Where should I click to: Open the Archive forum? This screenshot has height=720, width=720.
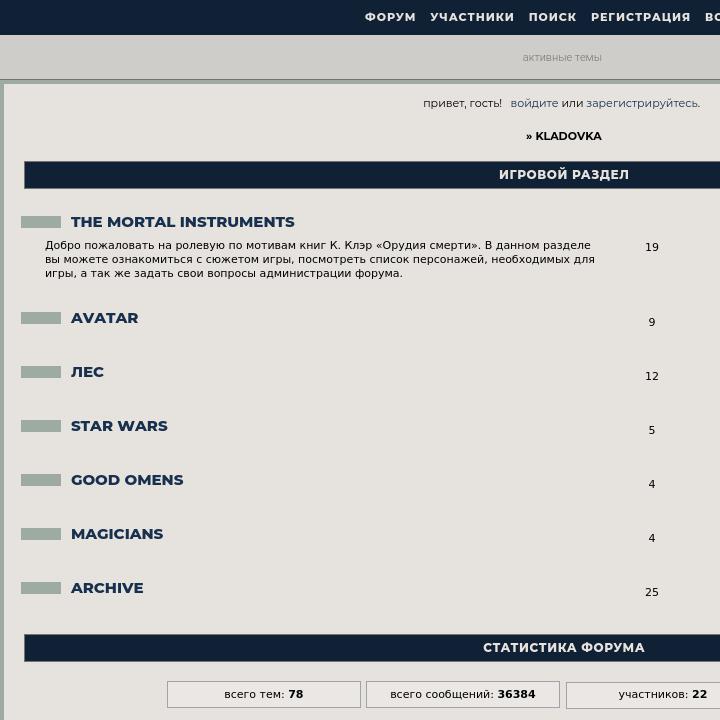(x=107, y=588)
